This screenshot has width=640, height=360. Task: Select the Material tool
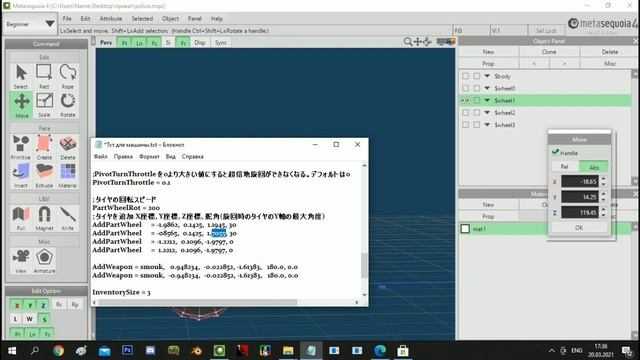(x=67, y=176)
